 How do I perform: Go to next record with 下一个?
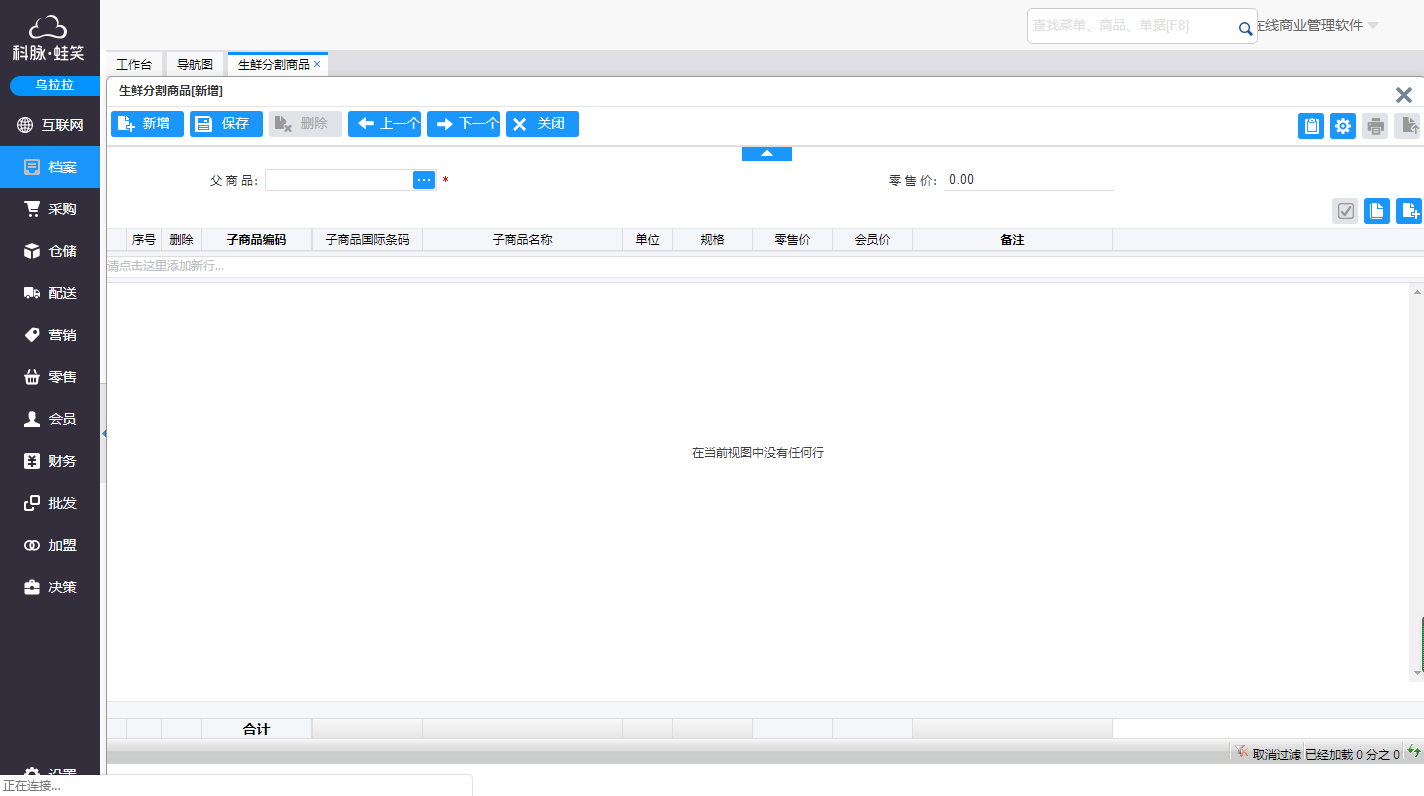[x=463, y=124]
